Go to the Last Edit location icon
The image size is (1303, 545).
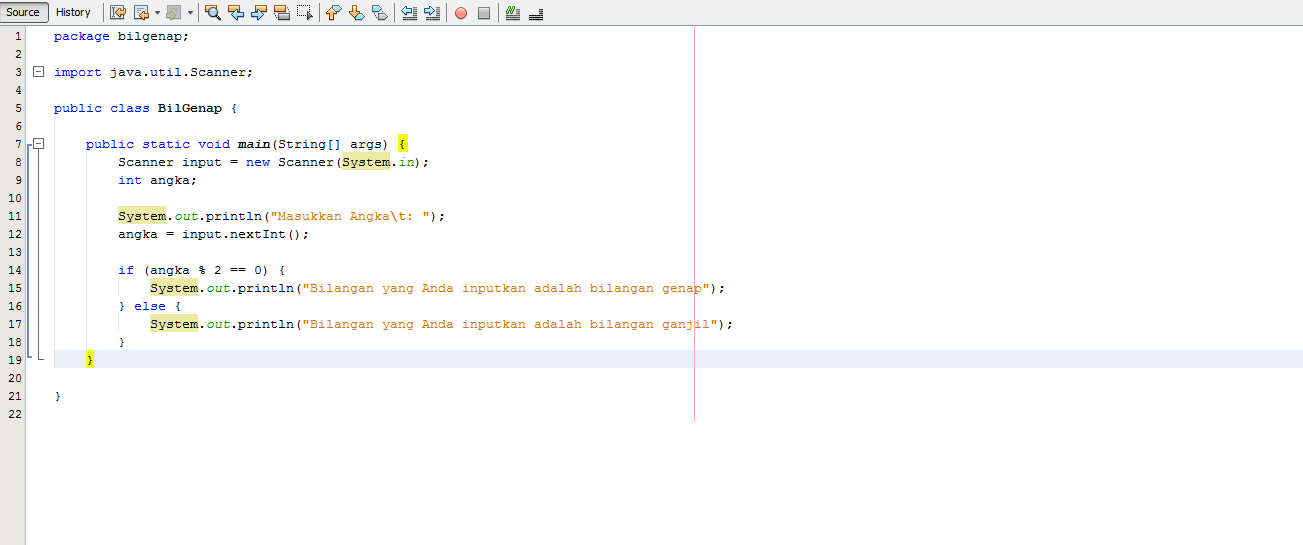pyautogui.click(x=118, y=13)
